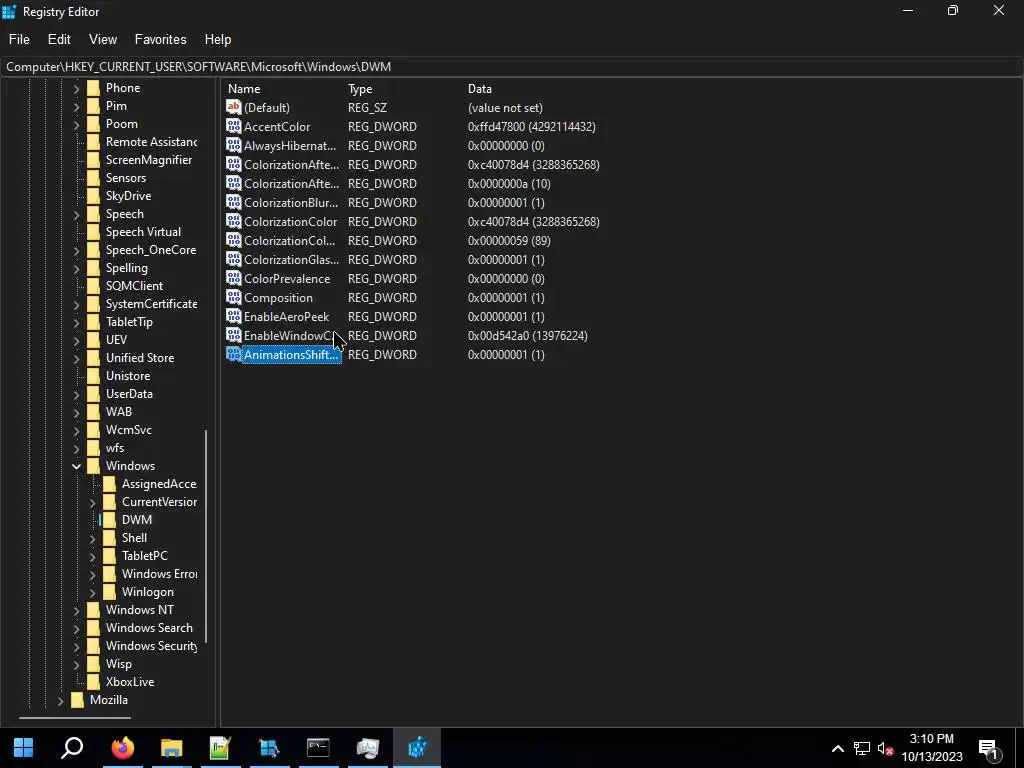Open the Edit menu
The height and width of the screenshot is (768, 1024).
point(59,39)
